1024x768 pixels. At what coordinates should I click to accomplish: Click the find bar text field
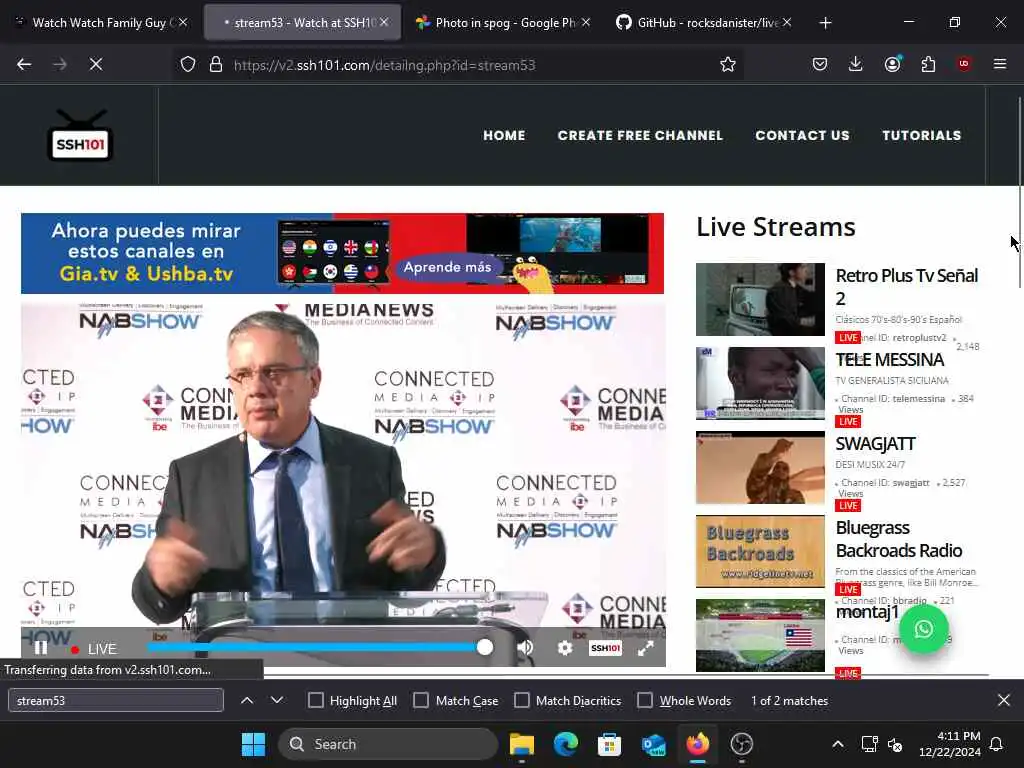(x=116, y=701)
